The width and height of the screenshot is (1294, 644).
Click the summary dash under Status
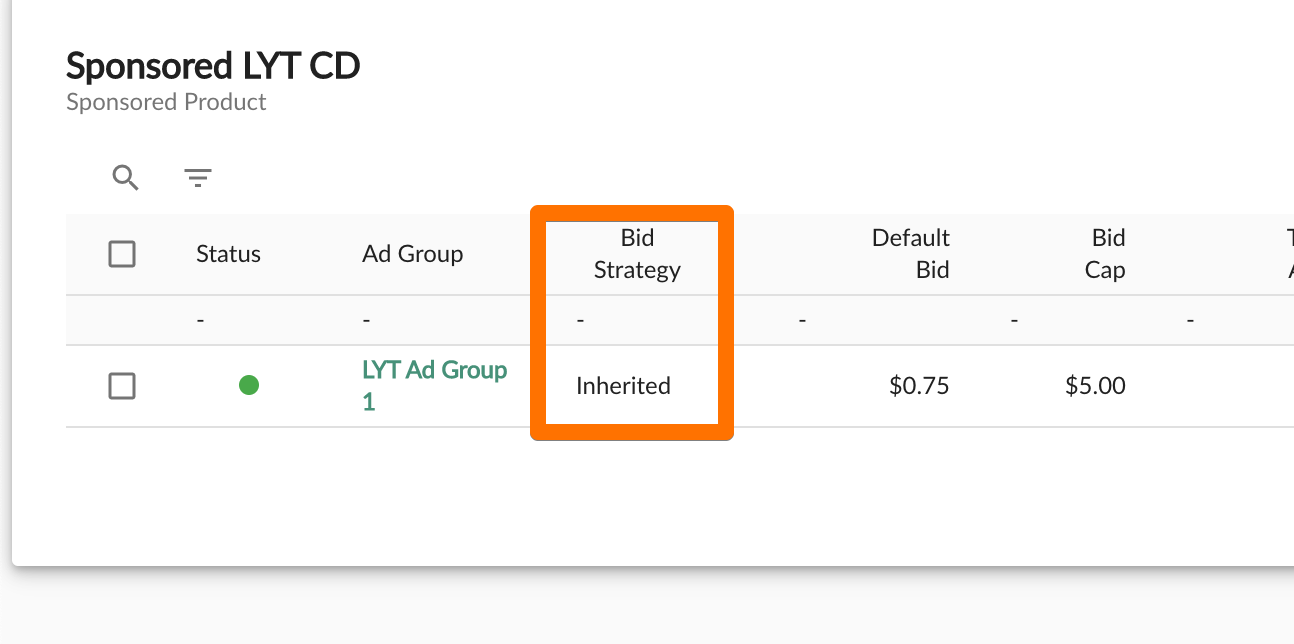click(x=200, y=321)
